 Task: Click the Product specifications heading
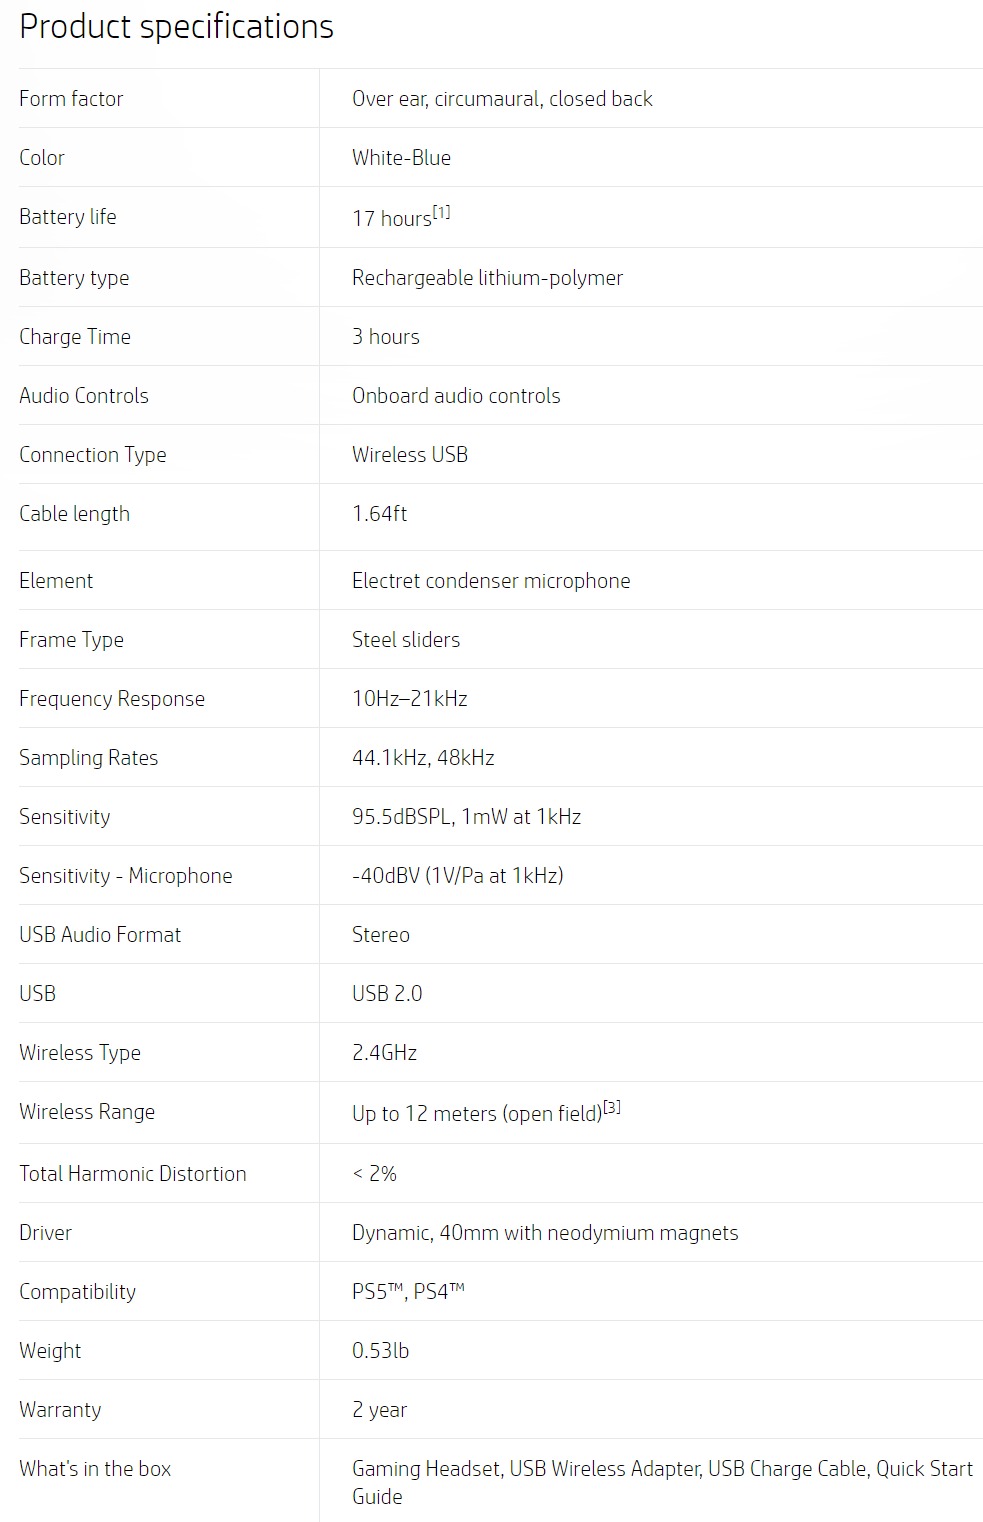coord(176,26)
